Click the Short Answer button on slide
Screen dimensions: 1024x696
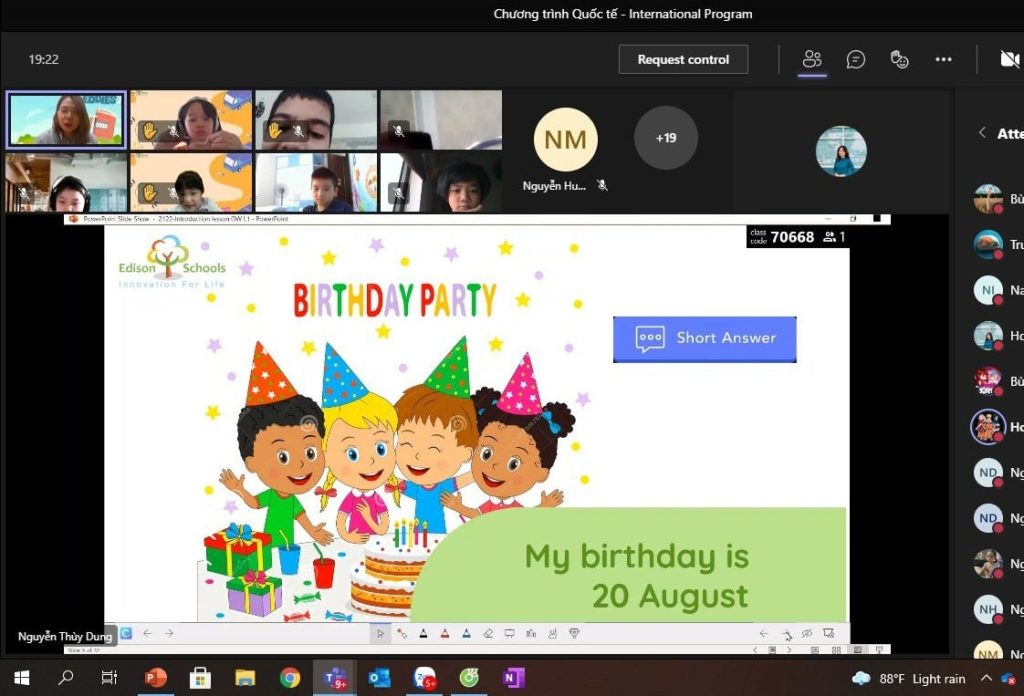[x=704, y=339]
